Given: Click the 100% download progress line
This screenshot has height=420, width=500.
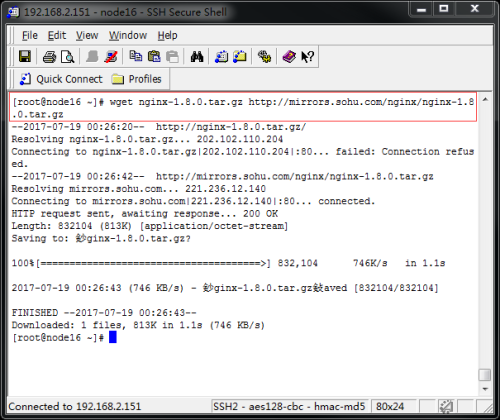Looking at the screenshot, I should [x=228, y=263].
